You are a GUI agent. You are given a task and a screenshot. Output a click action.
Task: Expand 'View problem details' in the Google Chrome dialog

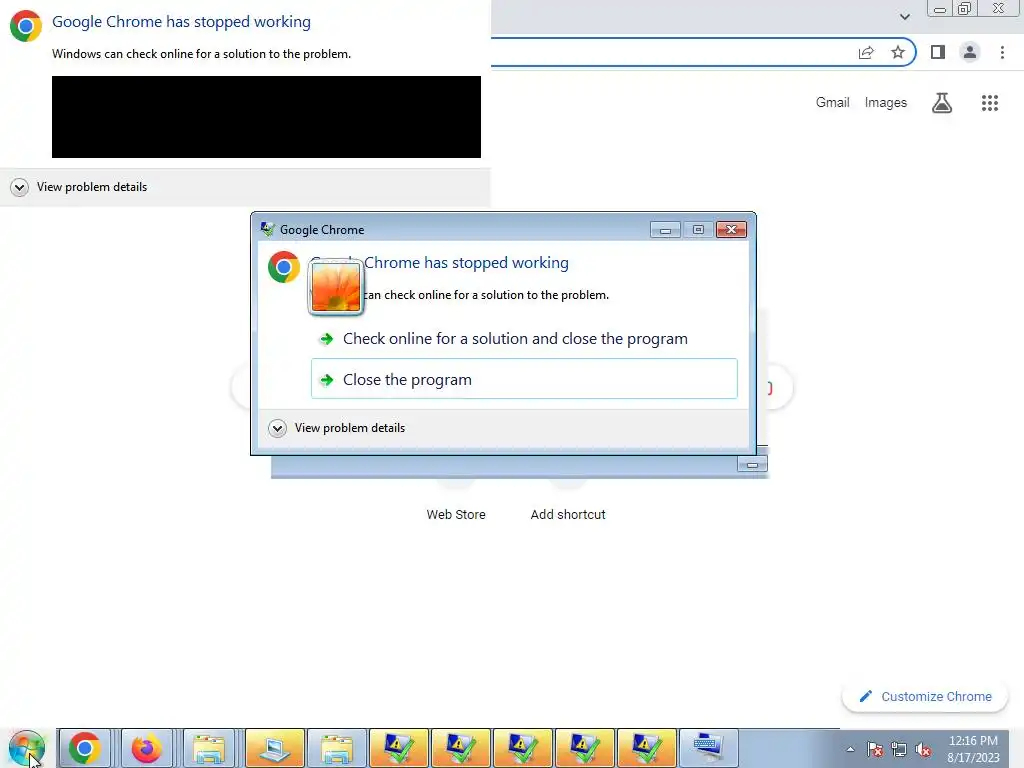[337, 428]
